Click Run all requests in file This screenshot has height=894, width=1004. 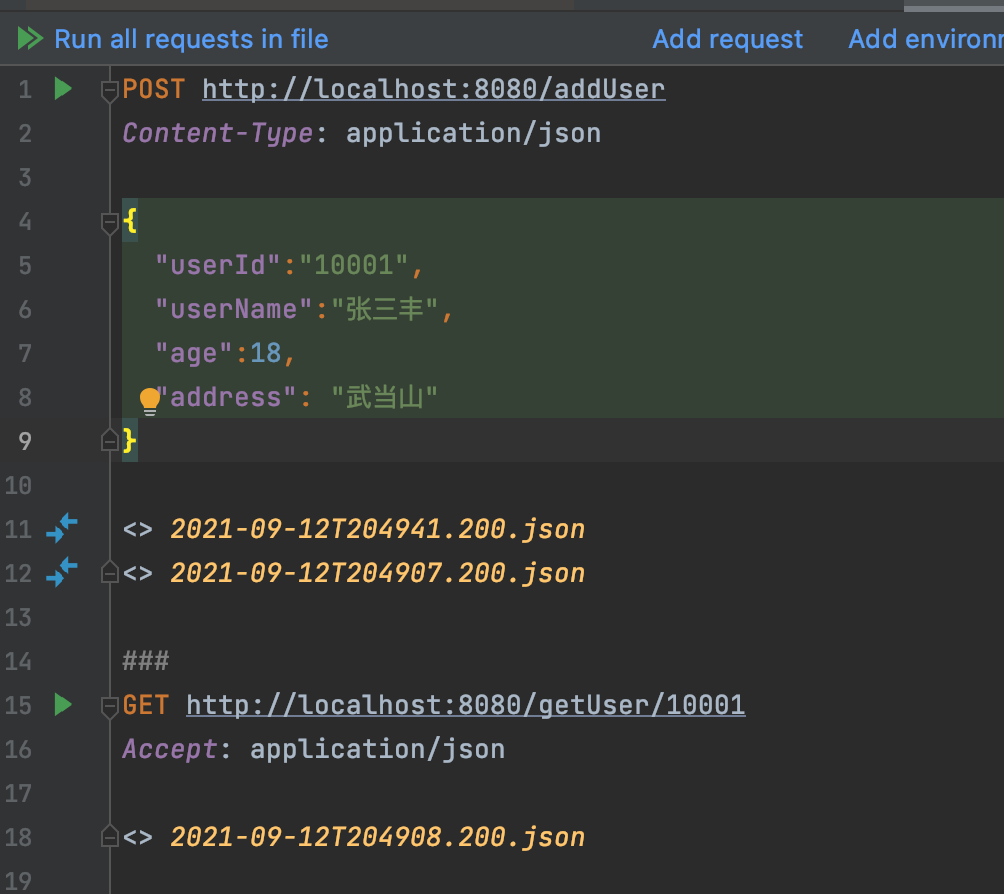tap(190, 39)
